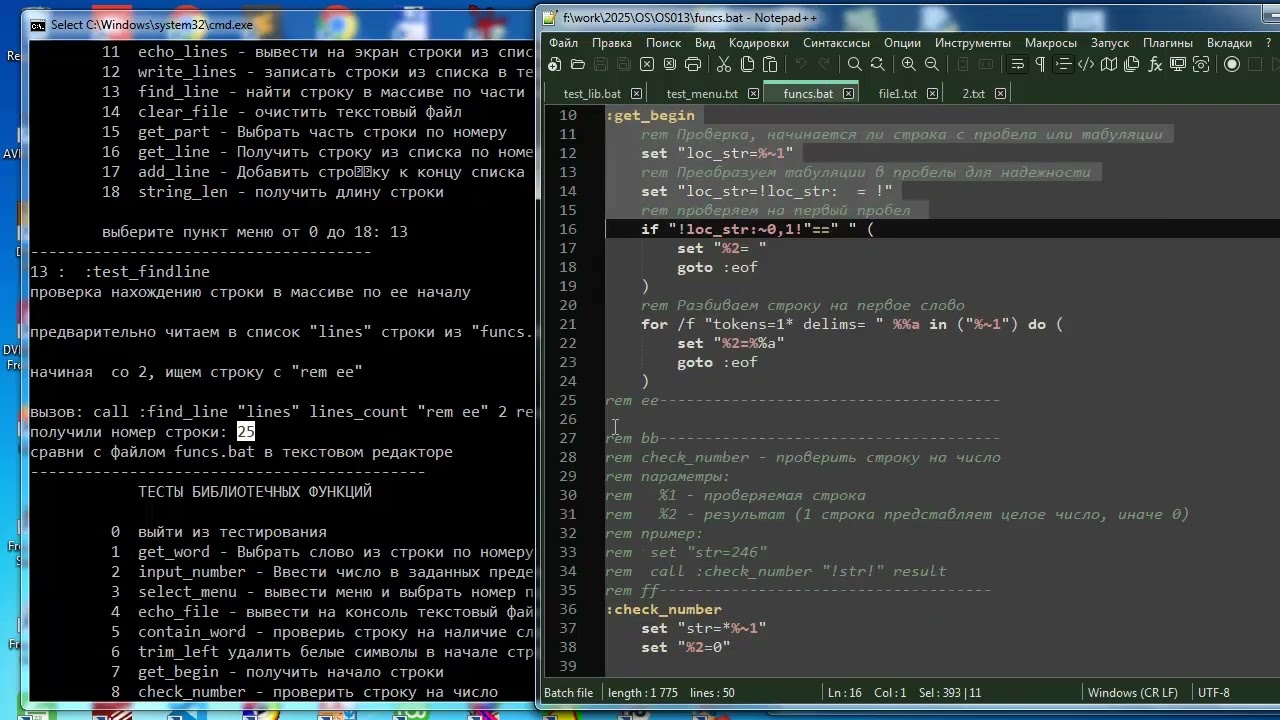Open the Синтаксисы menu
The width and height of the screenshot is (1280, 720).
point(836,43)
